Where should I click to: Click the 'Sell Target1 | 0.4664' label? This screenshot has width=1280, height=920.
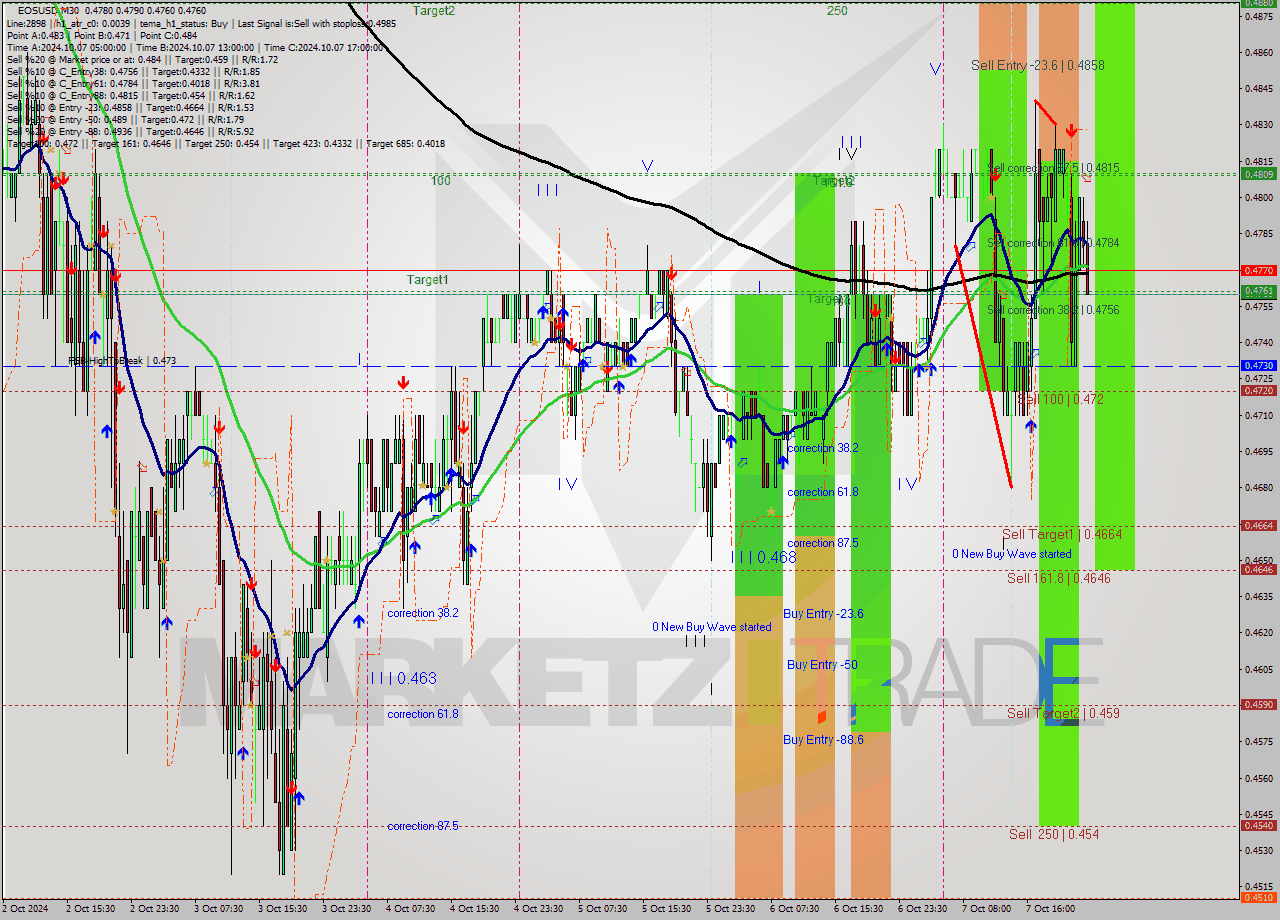click(1062, 534)
